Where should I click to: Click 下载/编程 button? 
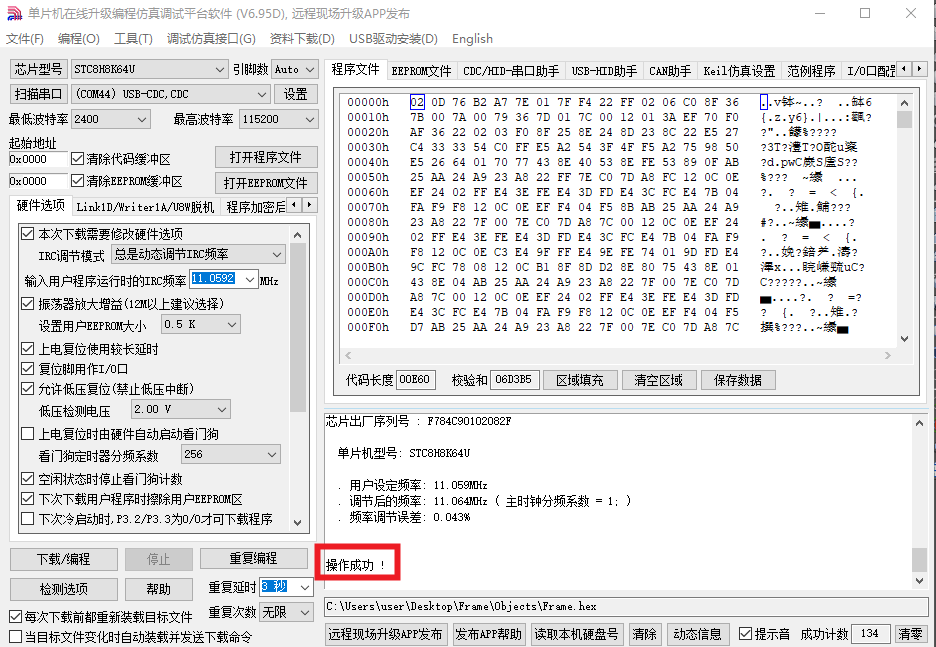pos(63,559)
